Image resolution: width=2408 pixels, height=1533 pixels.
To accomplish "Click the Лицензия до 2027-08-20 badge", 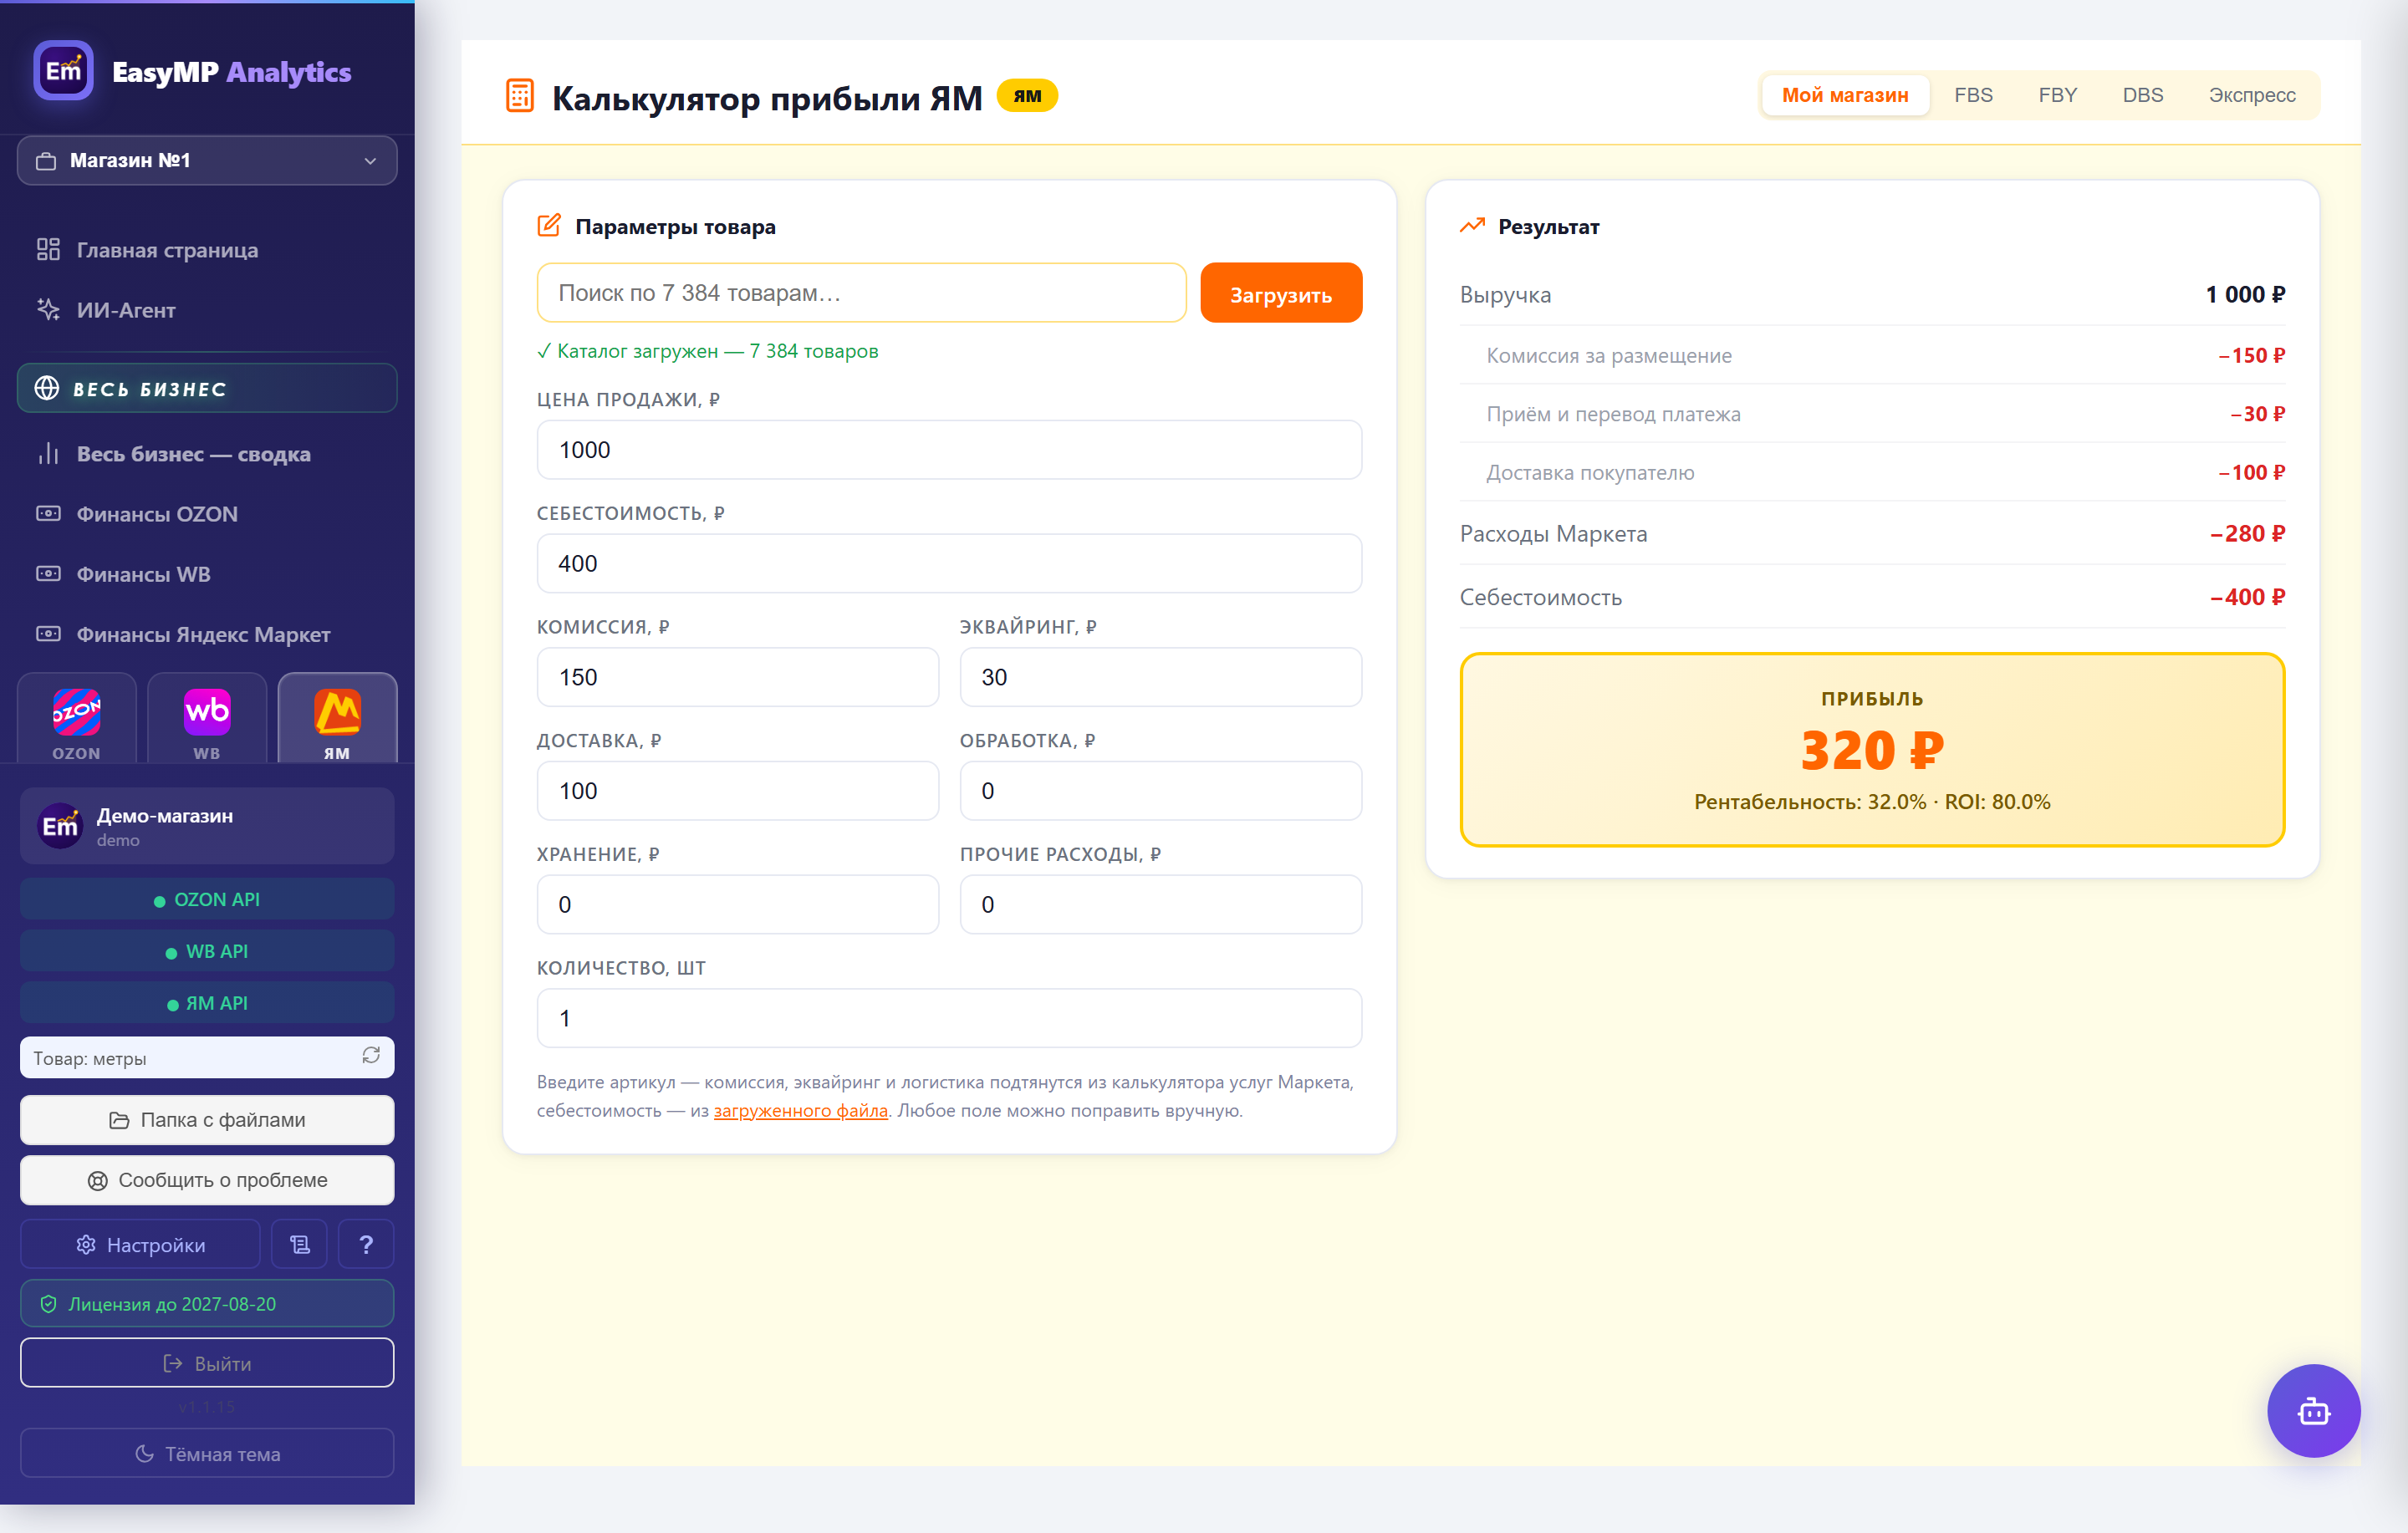I will tap(207, 1304).
